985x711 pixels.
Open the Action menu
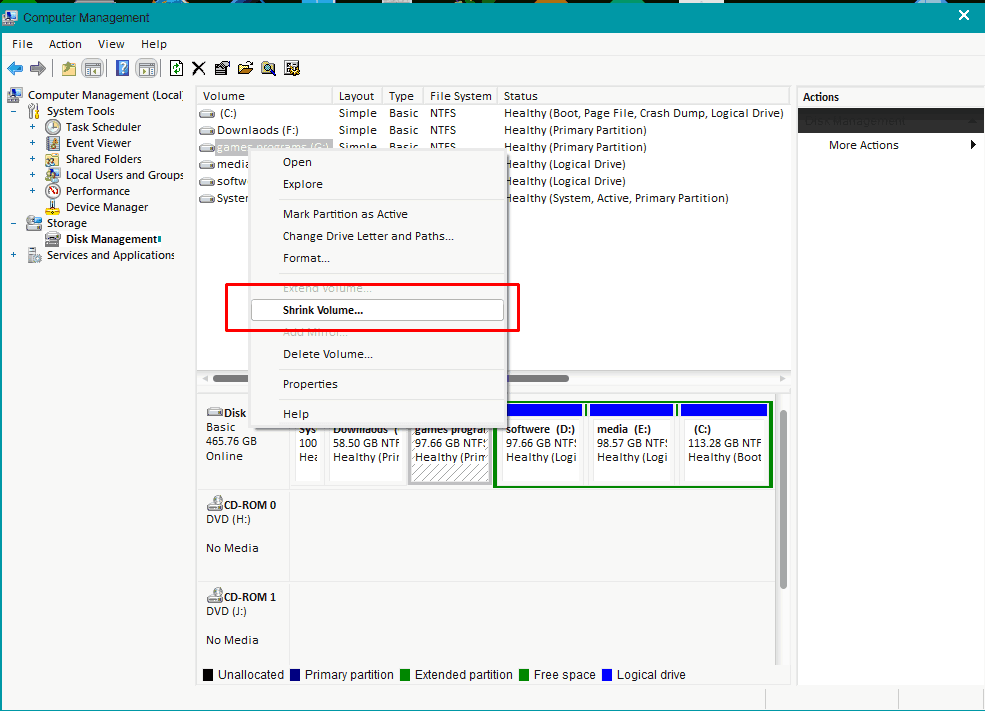coord(65,44)
